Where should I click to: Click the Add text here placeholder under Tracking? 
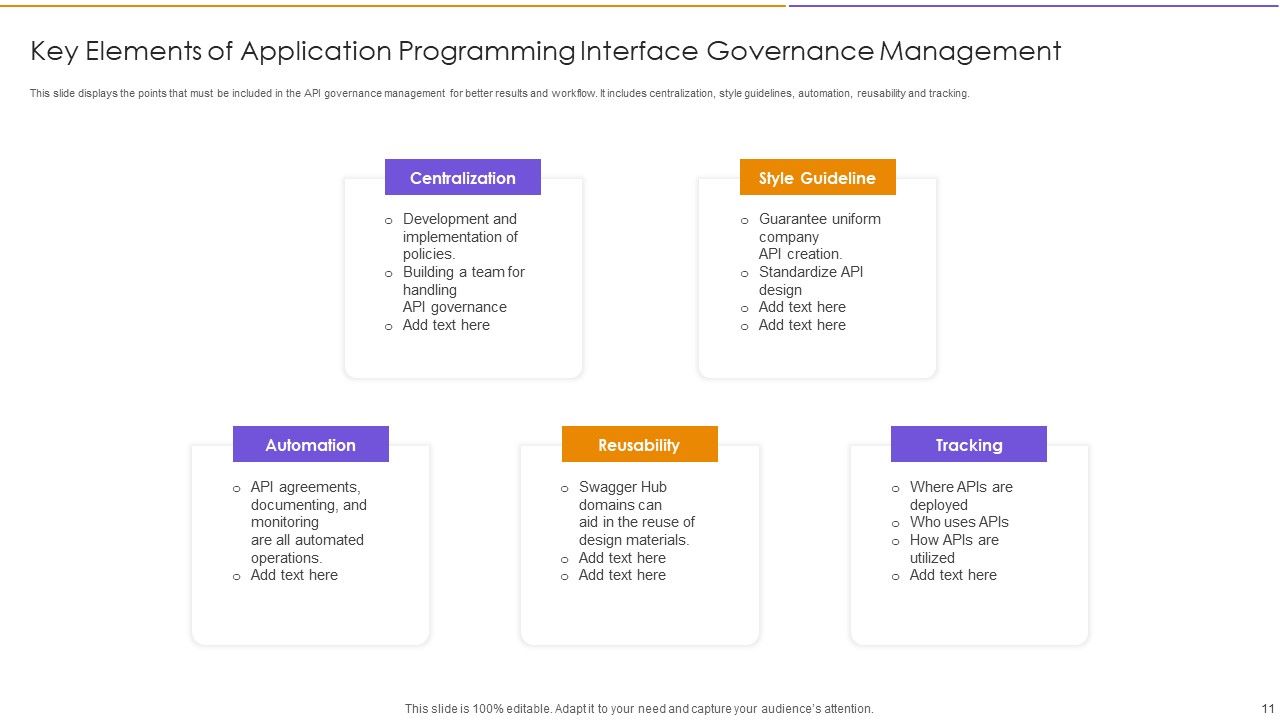click(x=952, y=575)
